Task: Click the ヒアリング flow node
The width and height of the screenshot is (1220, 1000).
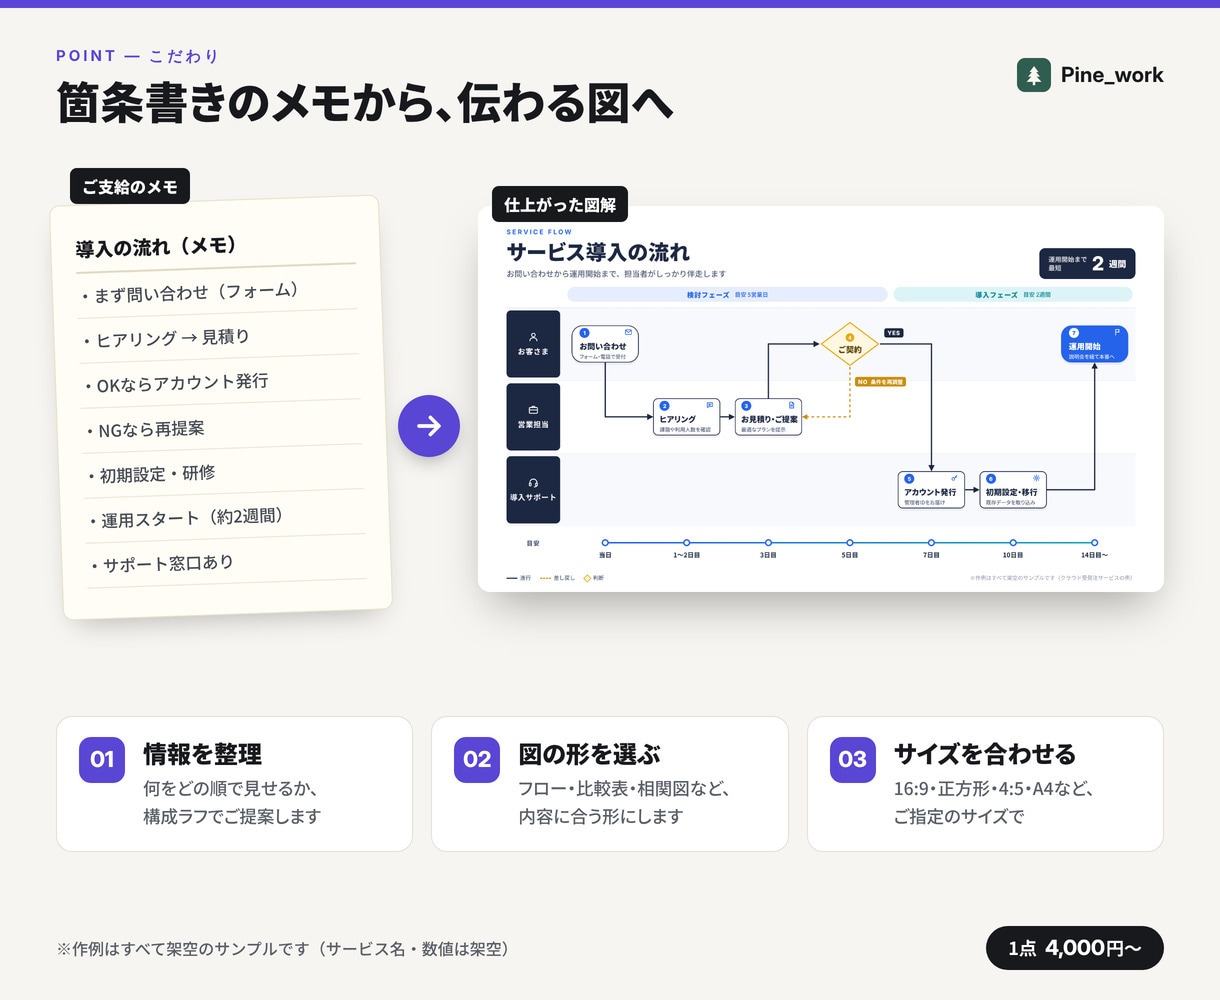Action: click(x=687, y=417)
